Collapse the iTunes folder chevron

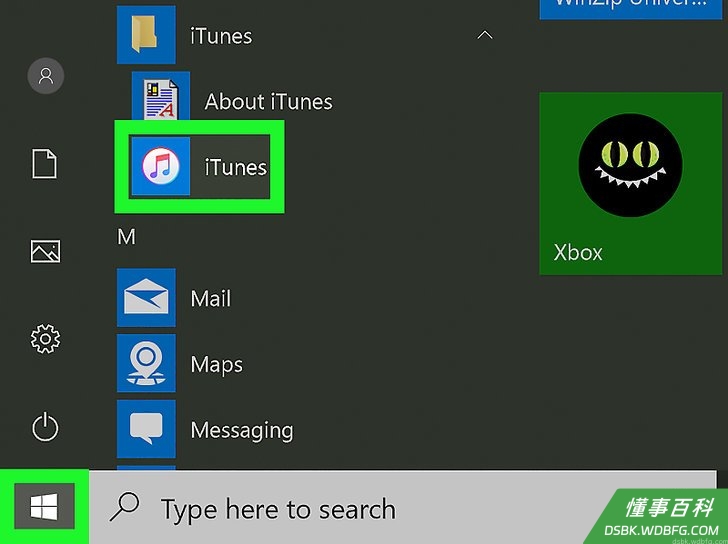[x=485, y=35]
